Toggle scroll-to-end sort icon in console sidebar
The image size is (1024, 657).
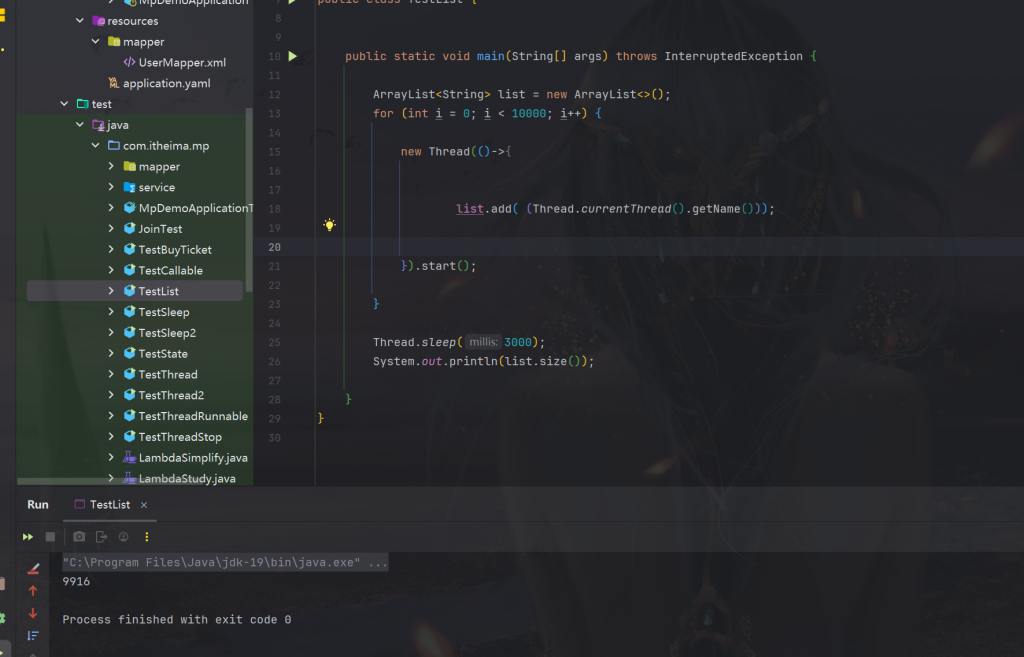point(33,635)
